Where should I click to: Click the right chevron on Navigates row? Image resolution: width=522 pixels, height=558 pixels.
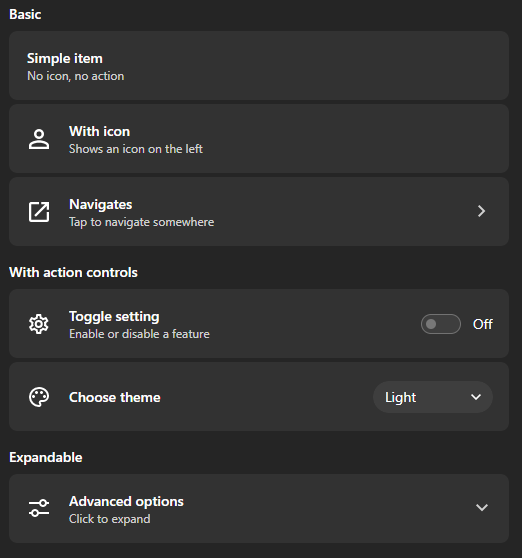point(481,211)
